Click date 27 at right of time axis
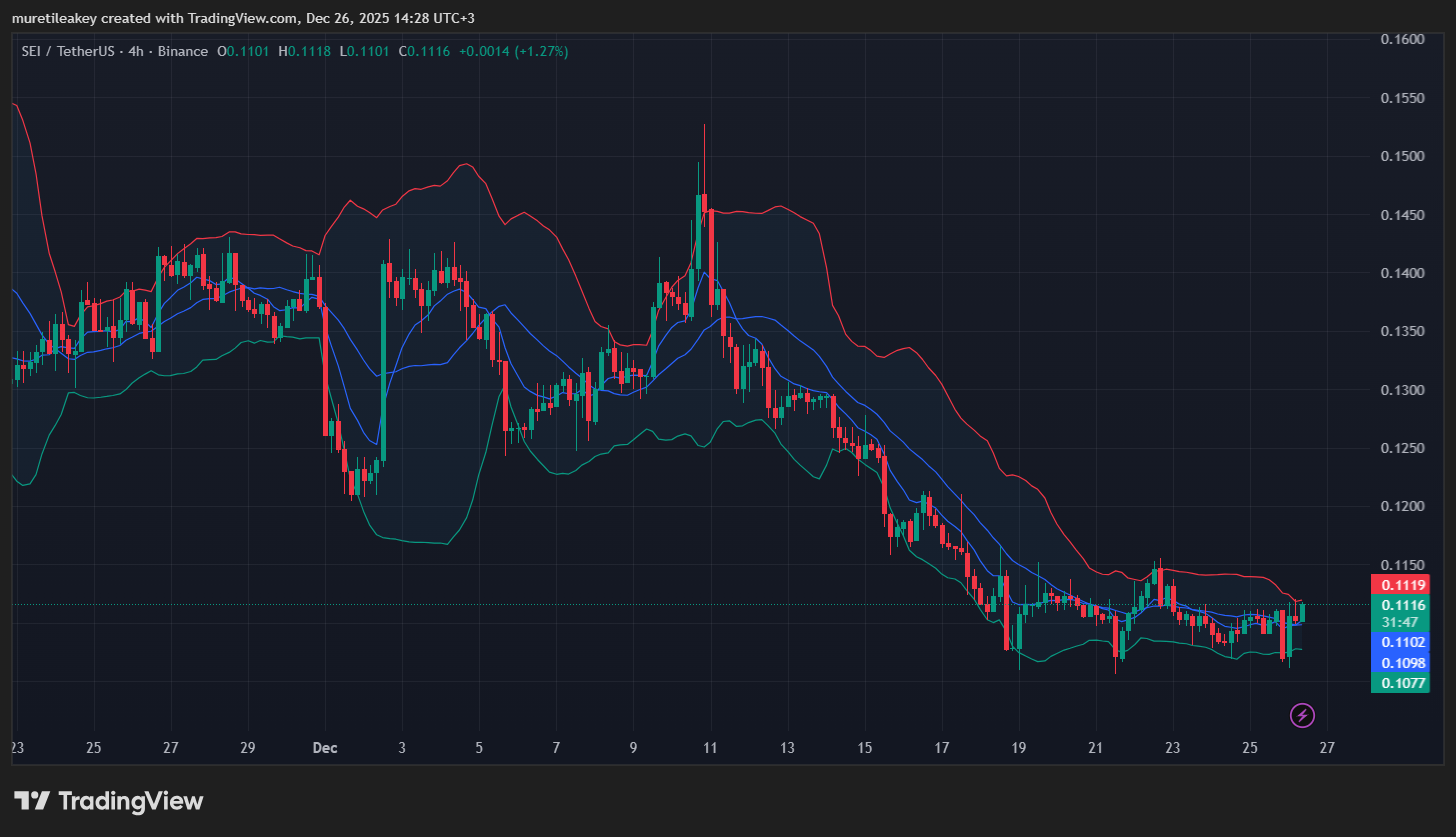This screenshot has width=1456, height=837. [x=1327, y=748]
